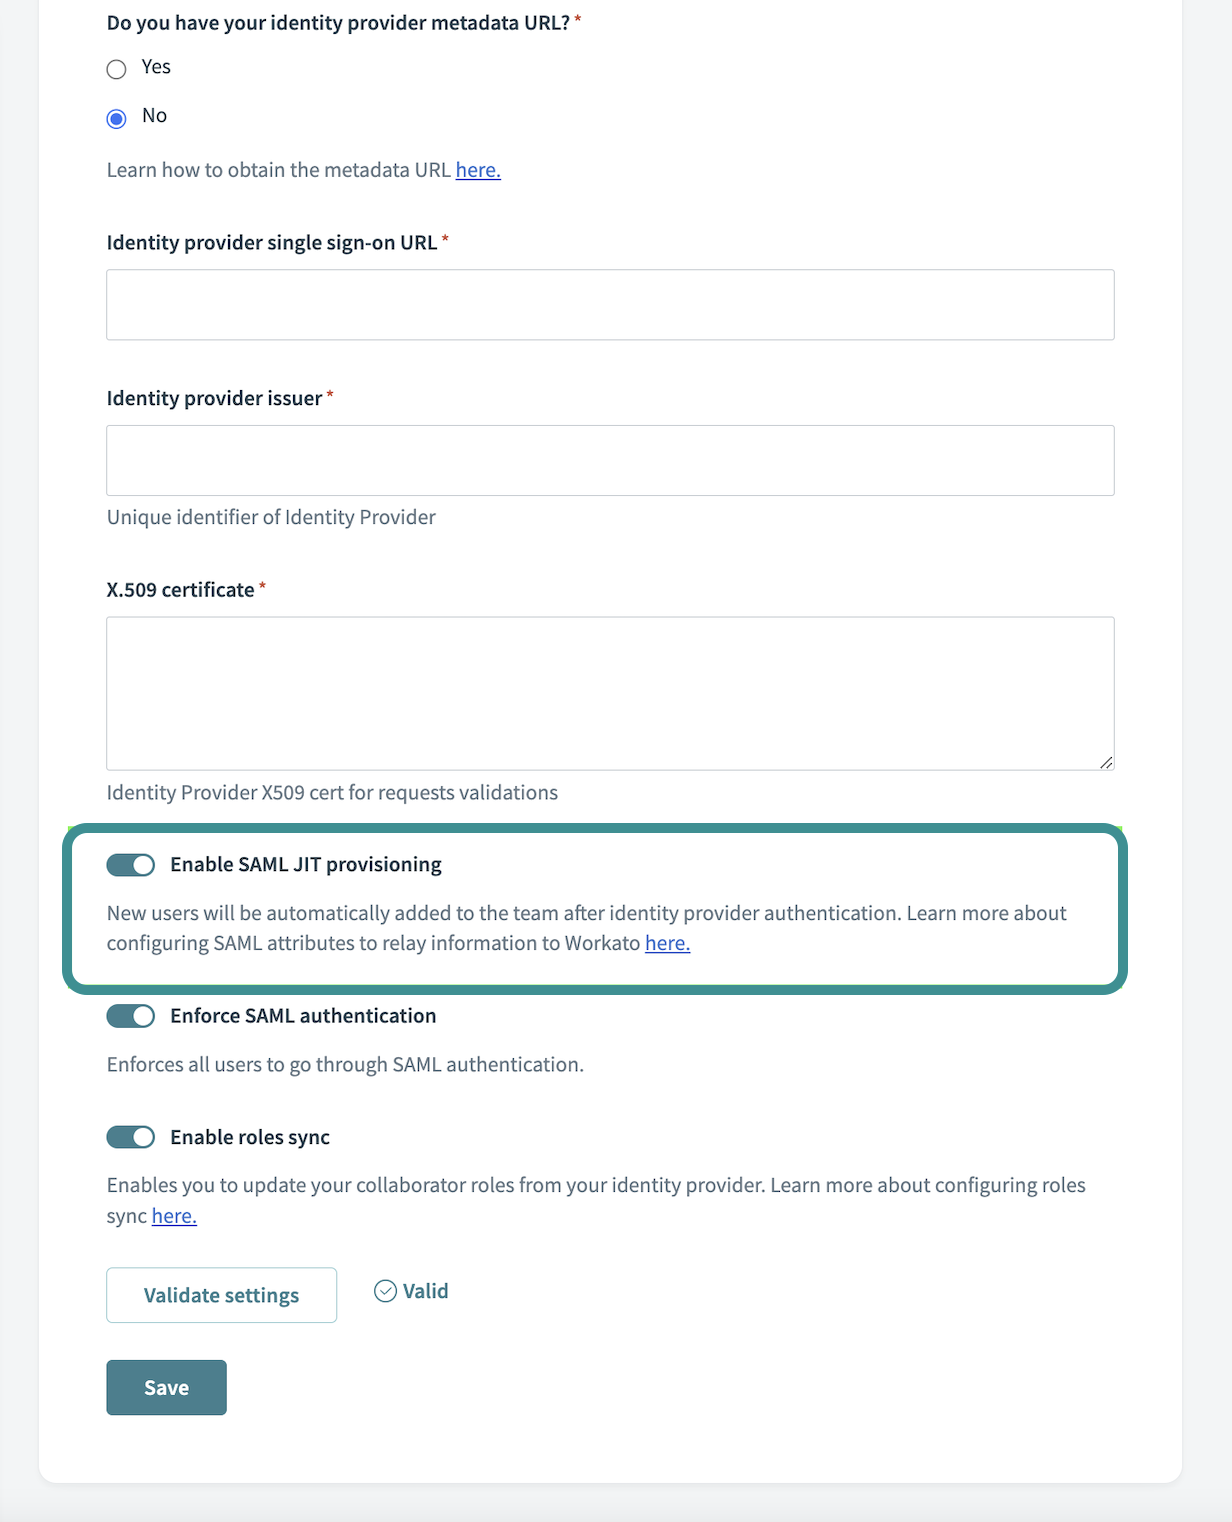Click the certificate textarea resize handle
The image size is (1232, 1522).
pos(1107,763)
